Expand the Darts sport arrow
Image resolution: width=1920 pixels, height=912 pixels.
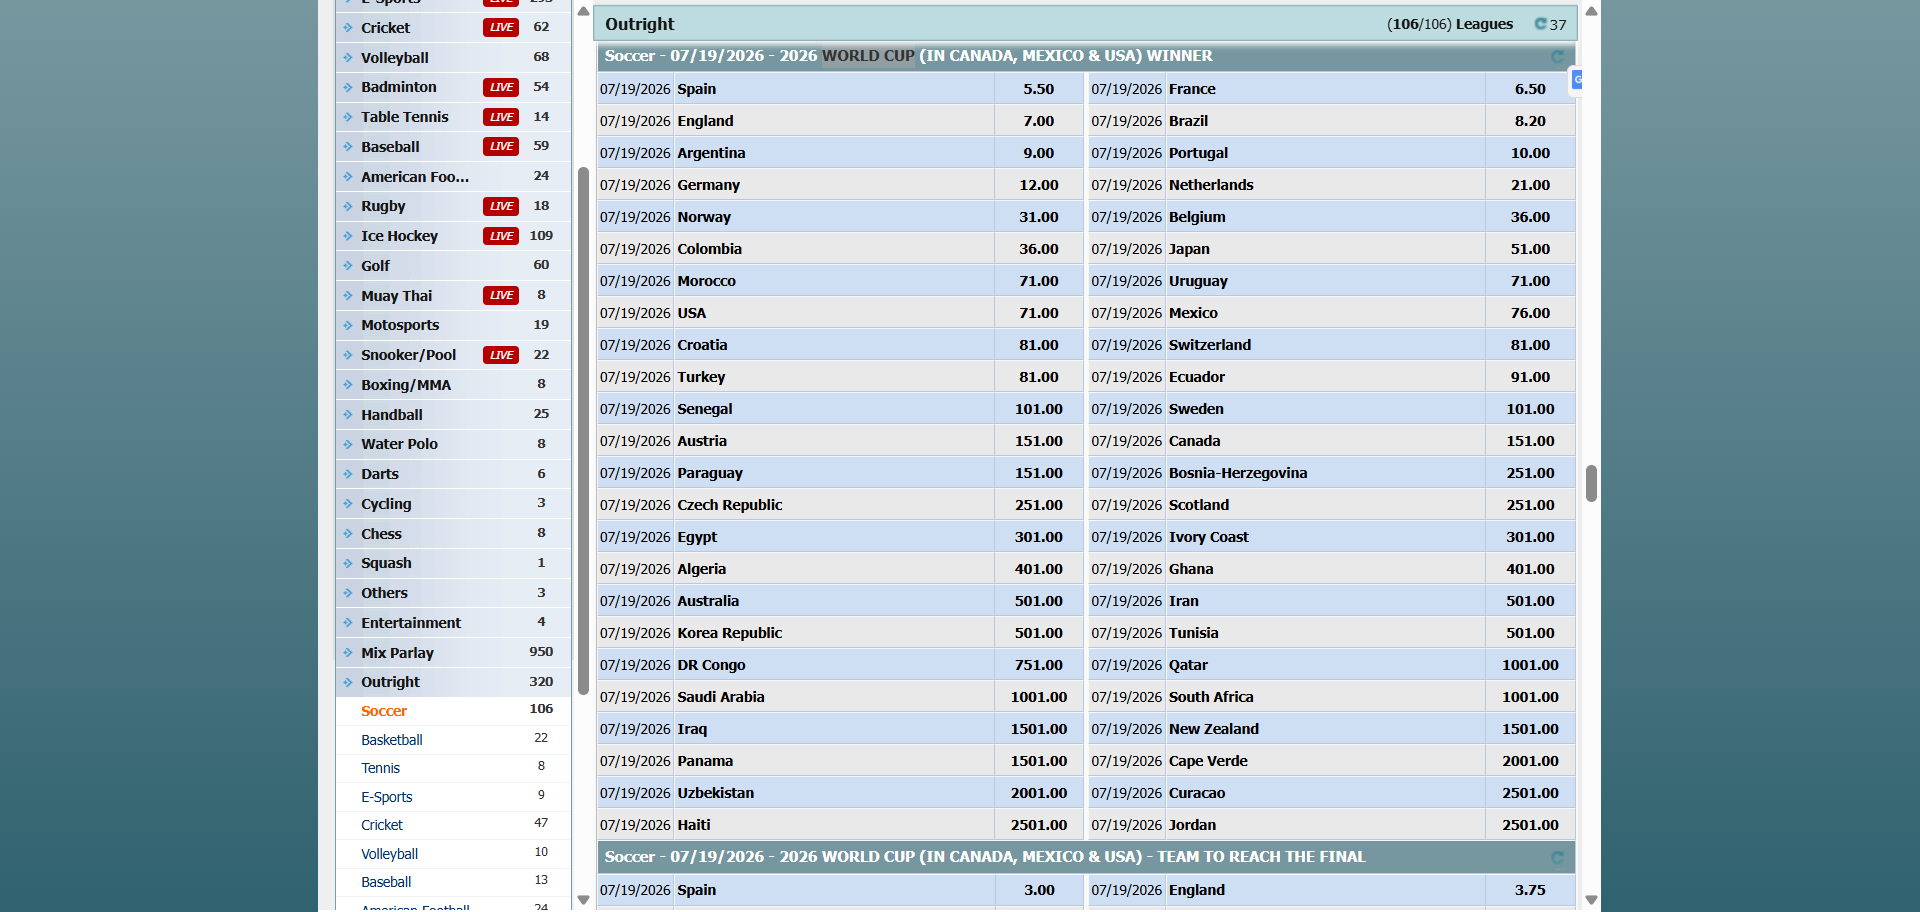click(348, 474)
